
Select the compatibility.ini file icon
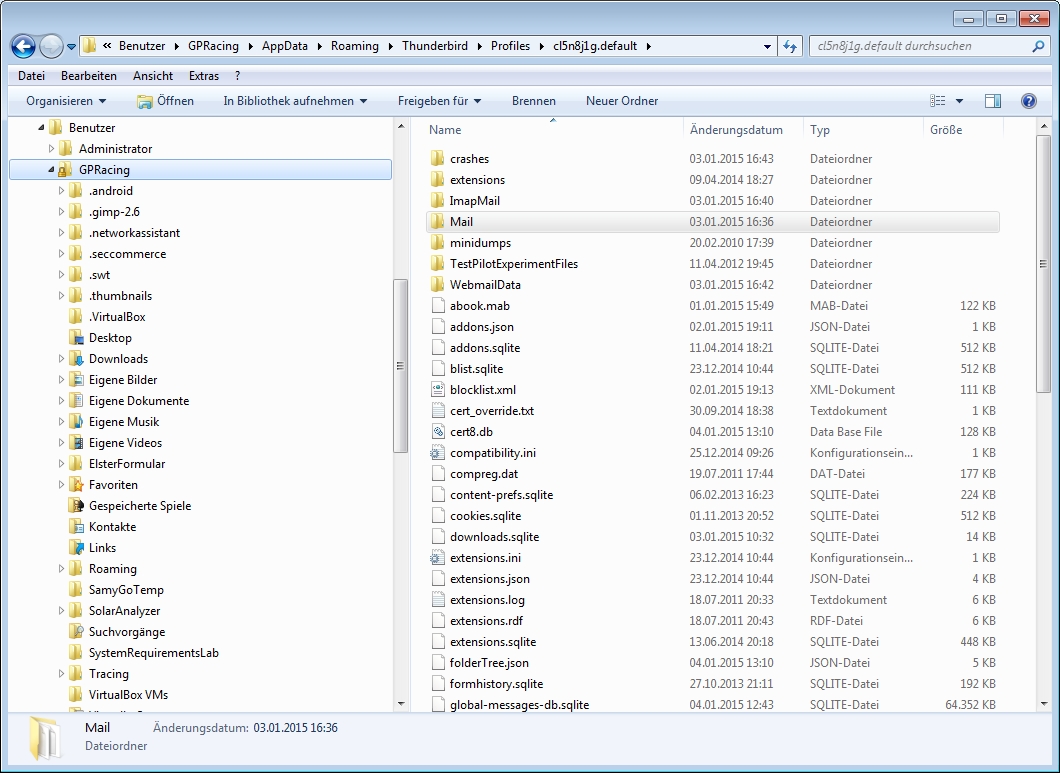(437, 453)
